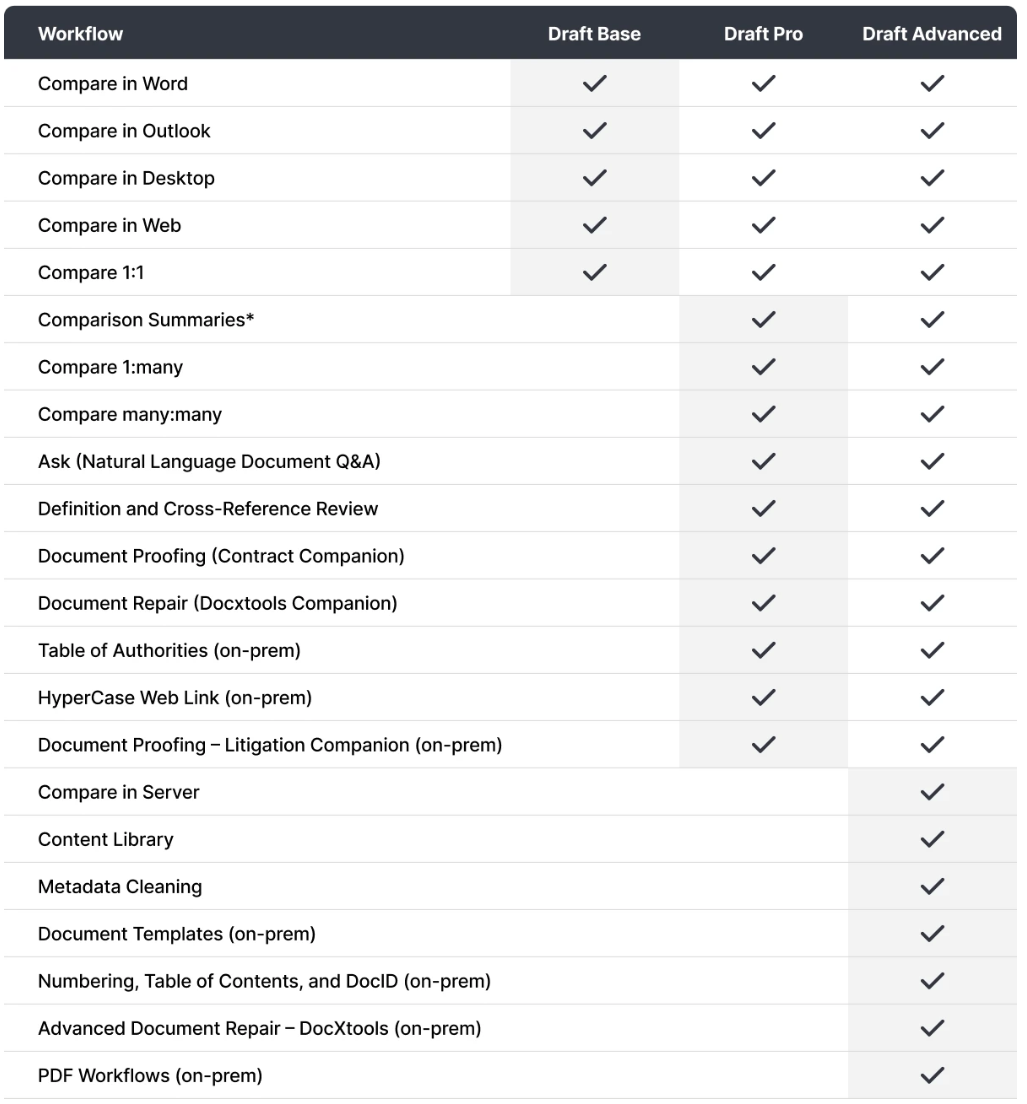Click Draft Advanced checkmark for Compare in Web

932,226
